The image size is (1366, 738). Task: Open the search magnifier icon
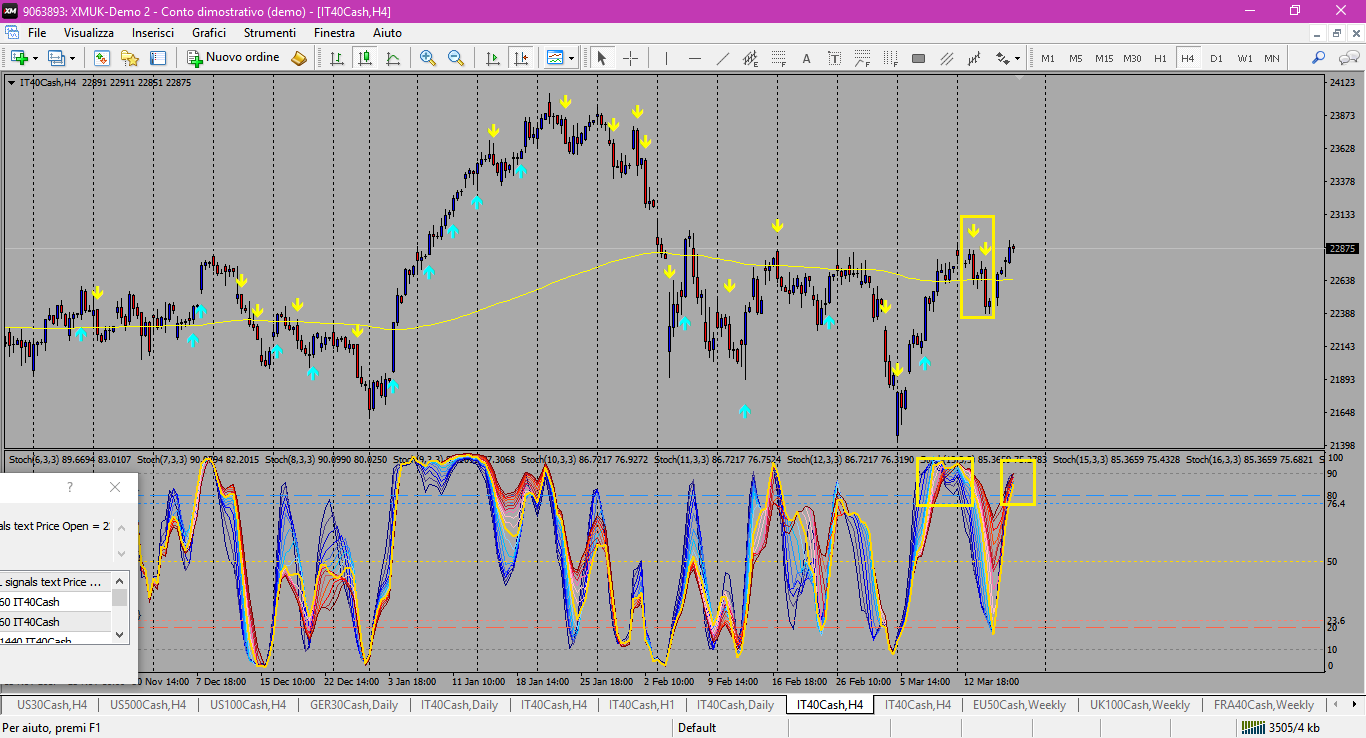[x=1318, y=58]
